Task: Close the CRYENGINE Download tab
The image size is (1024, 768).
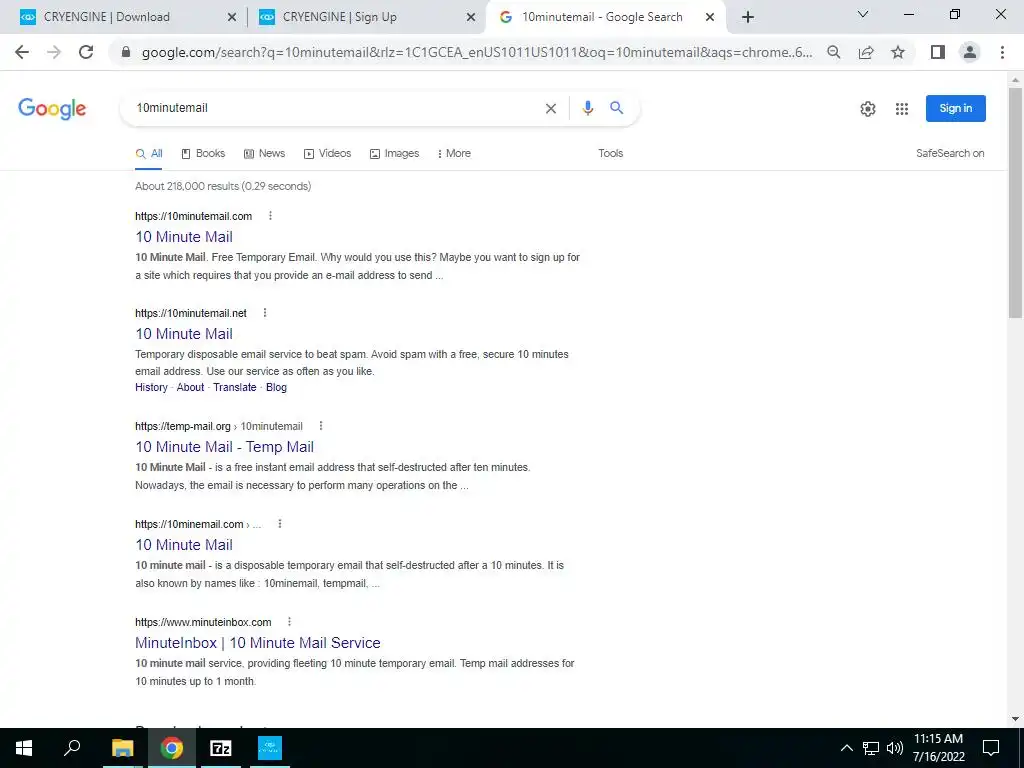Action: tap(231, 17)
